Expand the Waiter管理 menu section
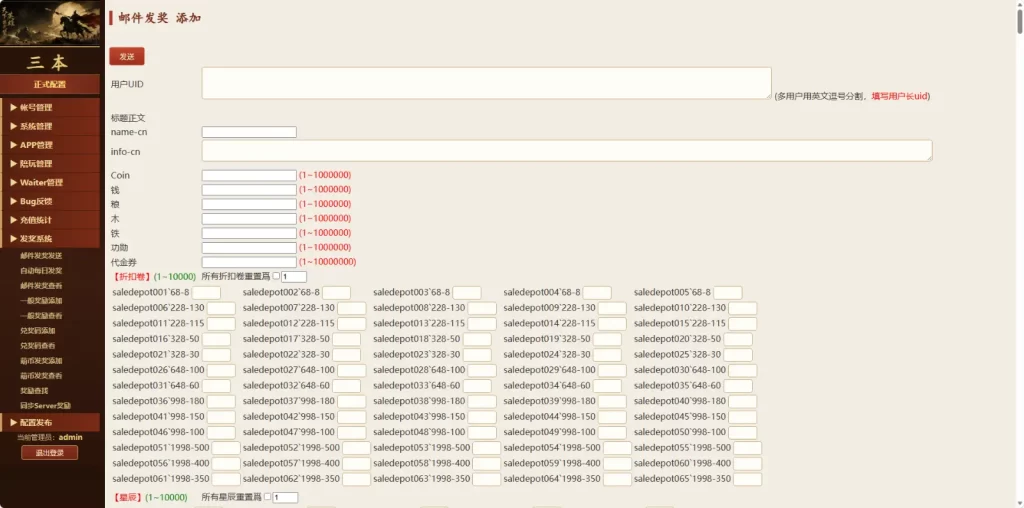The image size is (1024, 508). 50,183
